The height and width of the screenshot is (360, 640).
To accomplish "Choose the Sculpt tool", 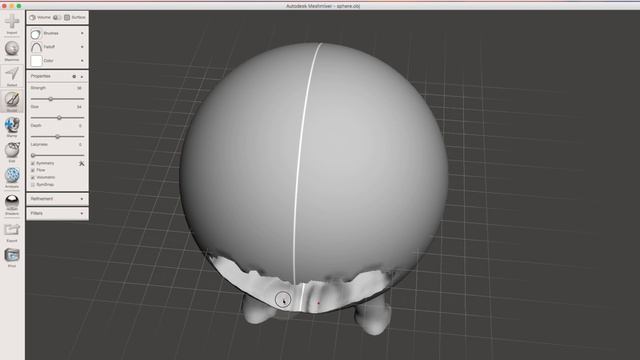I will pyautogui.click(x=12, y=101).
